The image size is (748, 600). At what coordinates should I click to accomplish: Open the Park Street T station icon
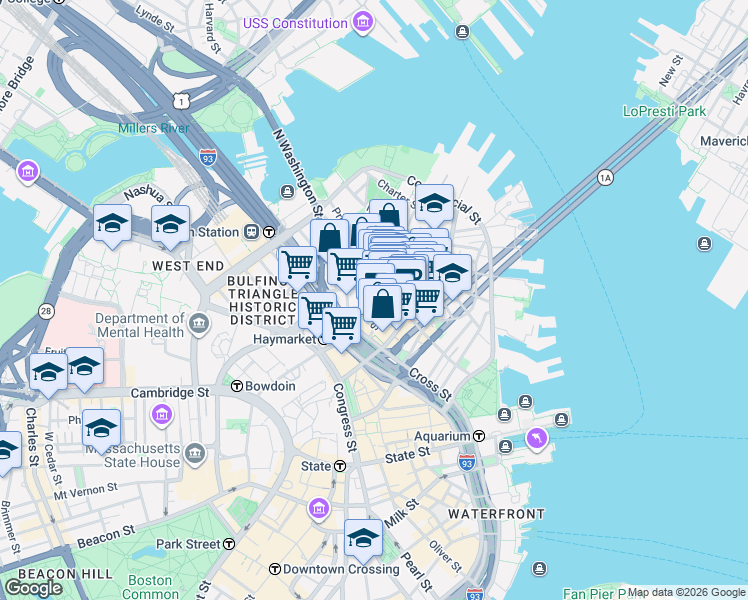[229, 544]
